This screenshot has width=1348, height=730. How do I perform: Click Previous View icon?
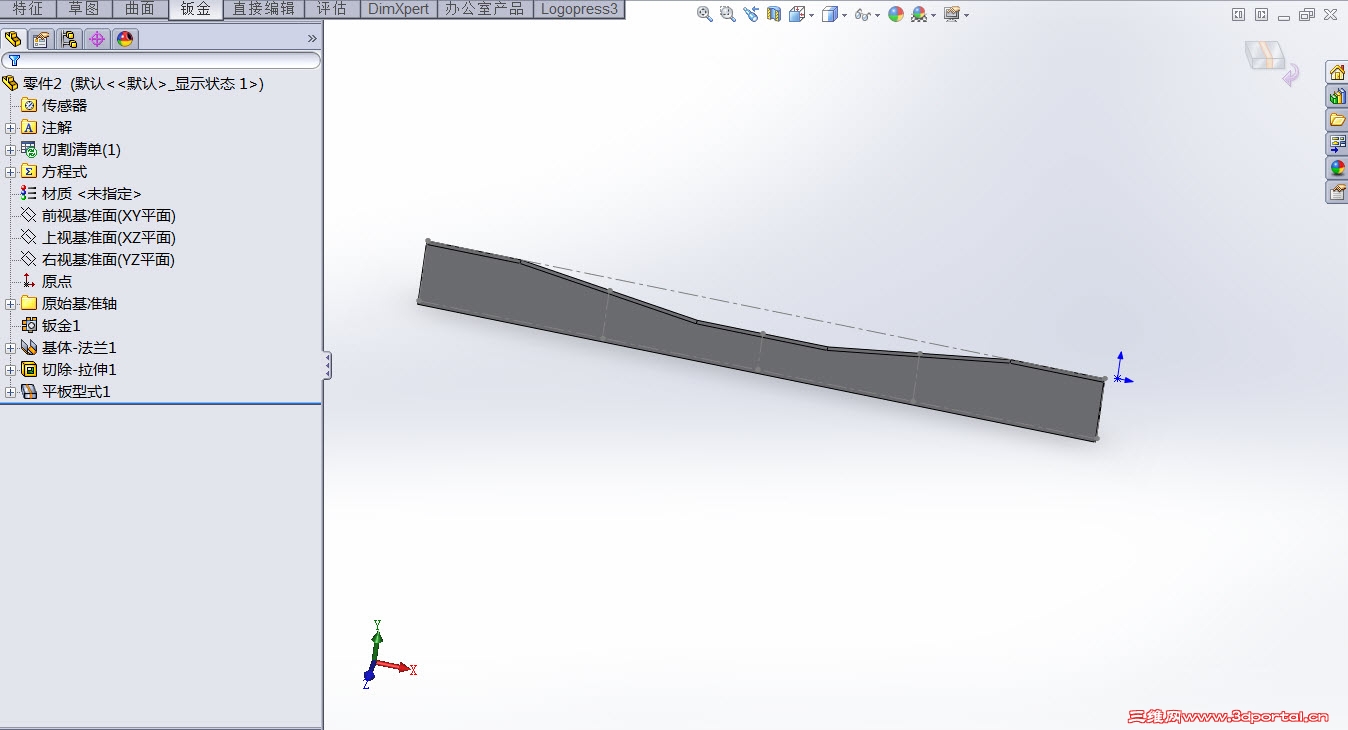click(x=751, y=14)
